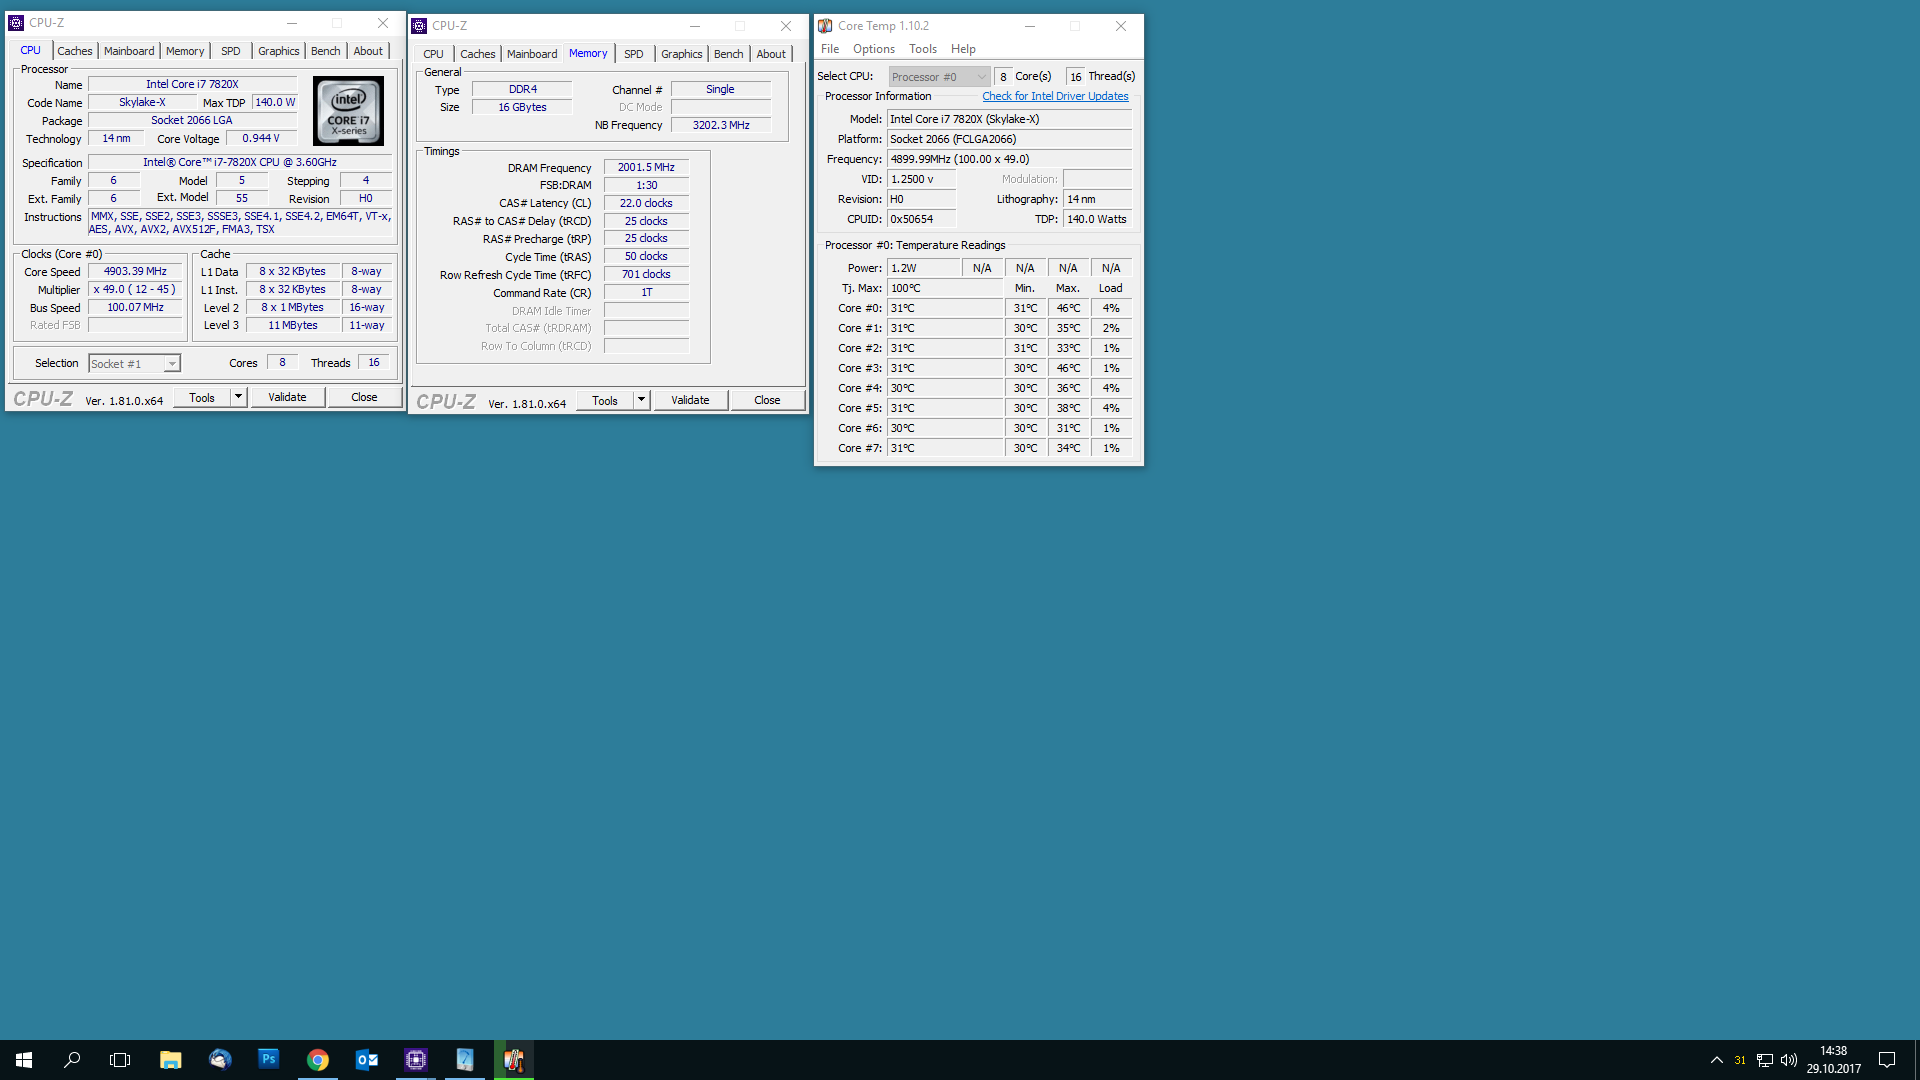Open the Windows Start menu
The image size is (1920, 1080).
click(24, 1060)
